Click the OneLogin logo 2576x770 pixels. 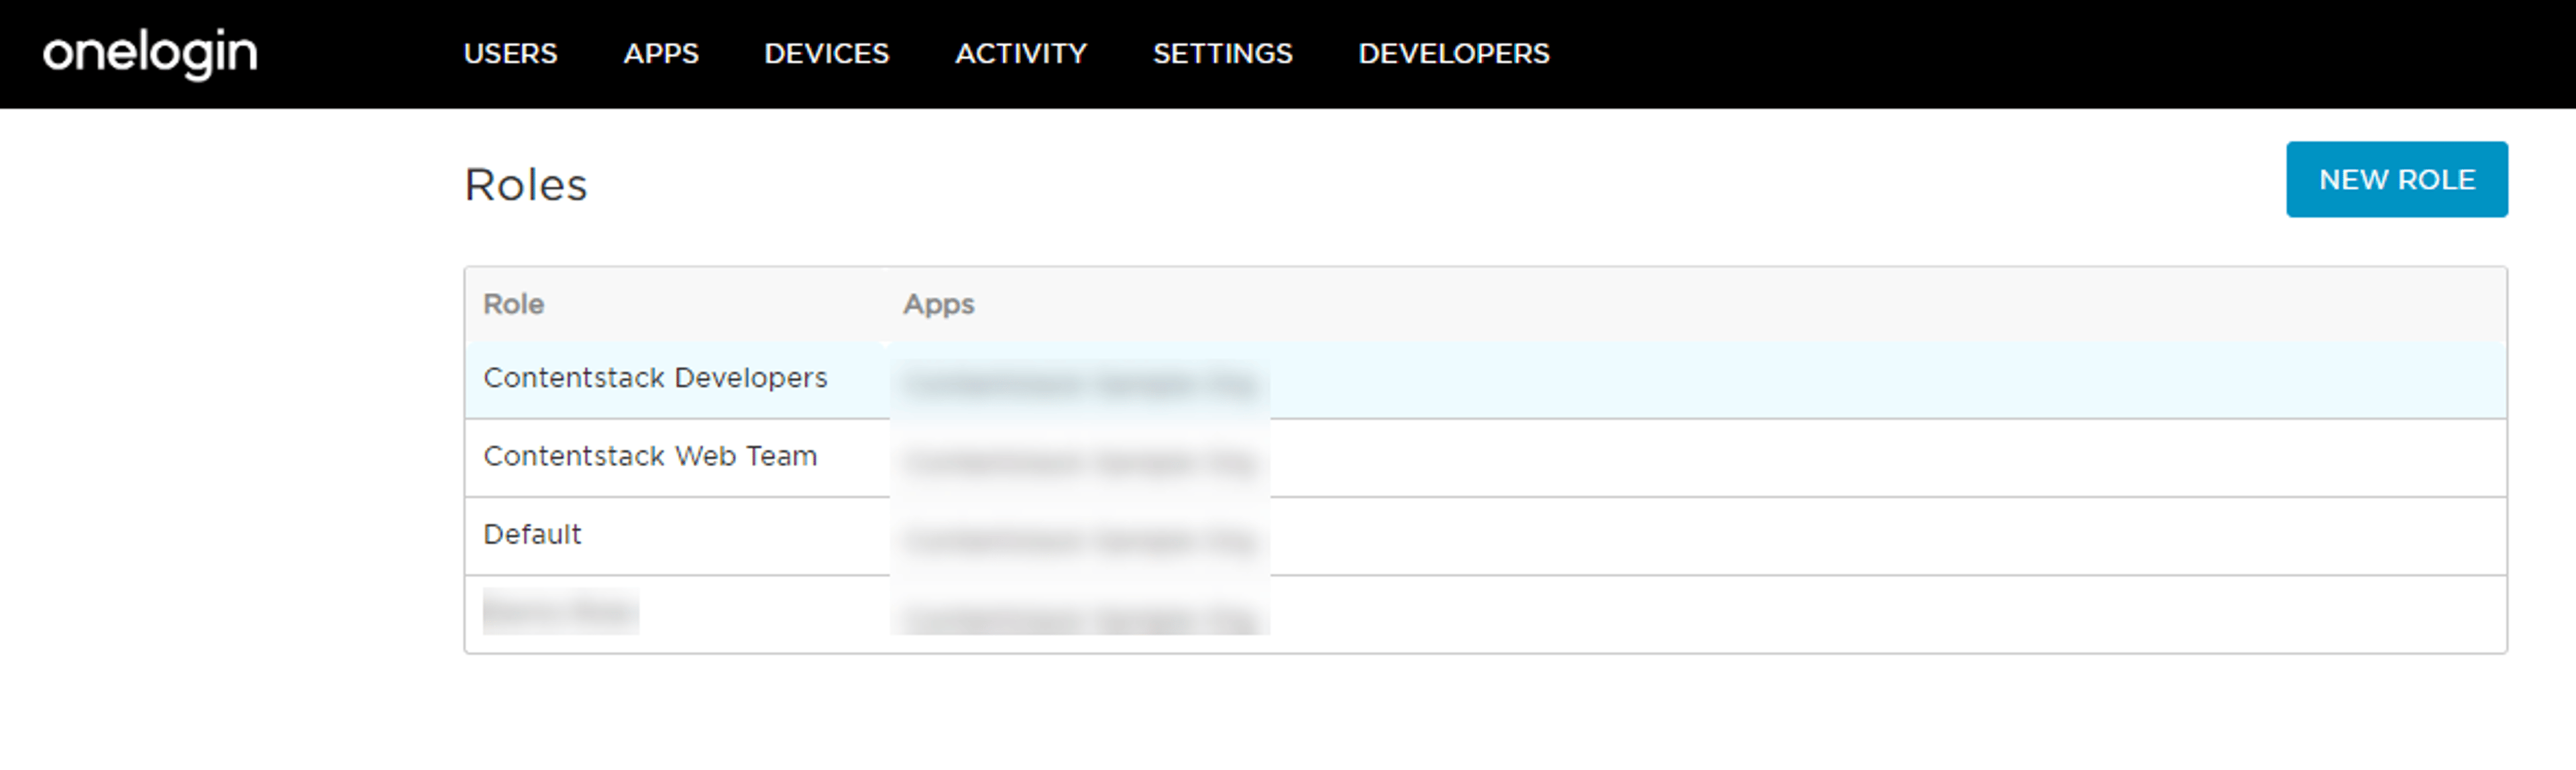(150, 53)
